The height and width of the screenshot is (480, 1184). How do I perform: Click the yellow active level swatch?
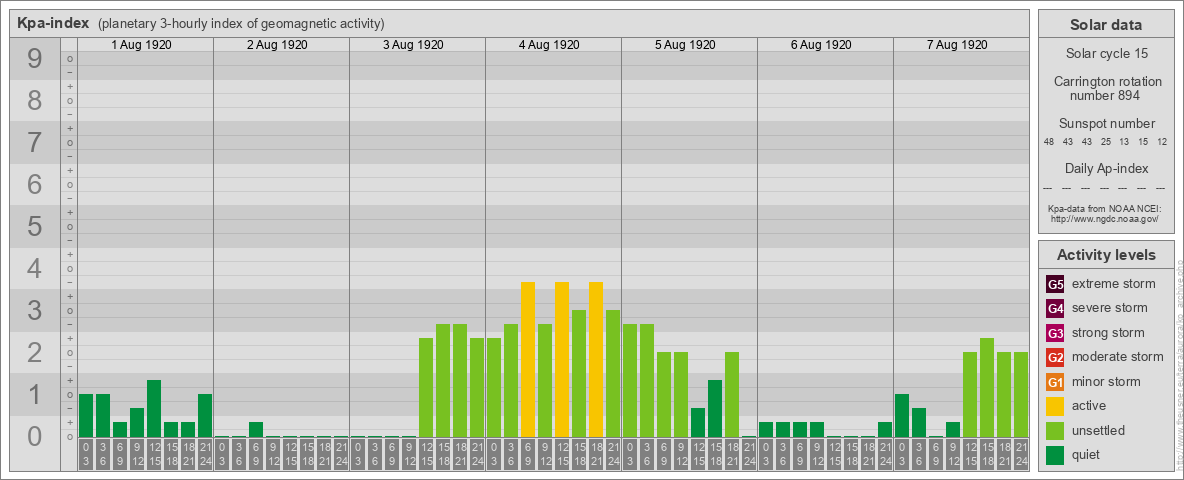tap(1056, 406)
